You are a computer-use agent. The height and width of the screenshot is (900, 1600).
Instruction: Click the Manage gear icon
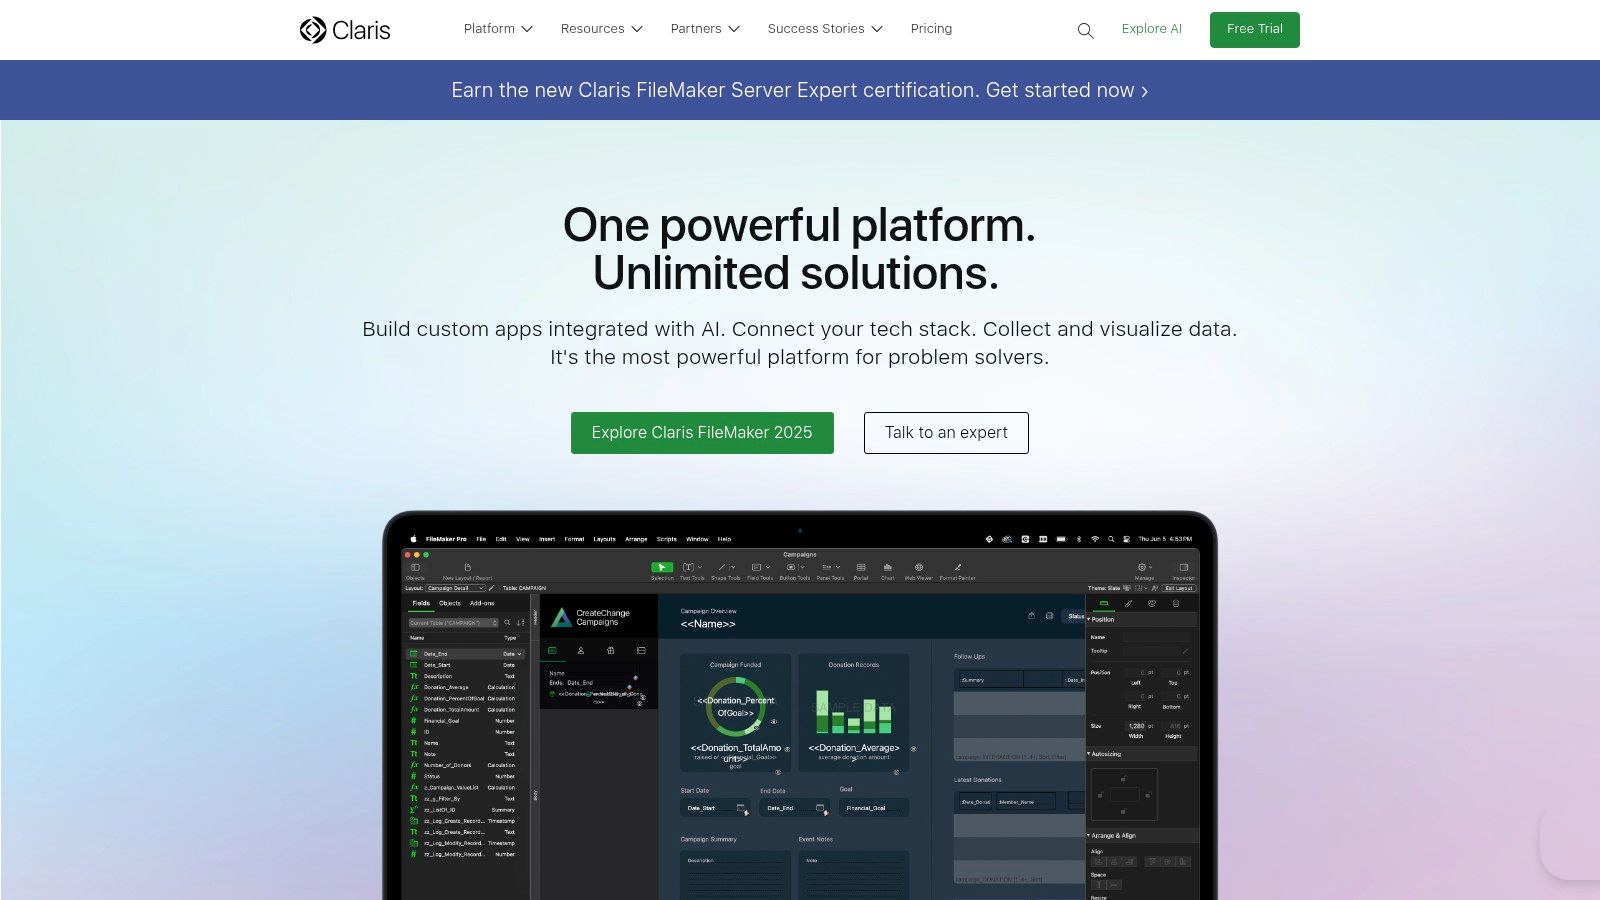tap(1144, 567)
